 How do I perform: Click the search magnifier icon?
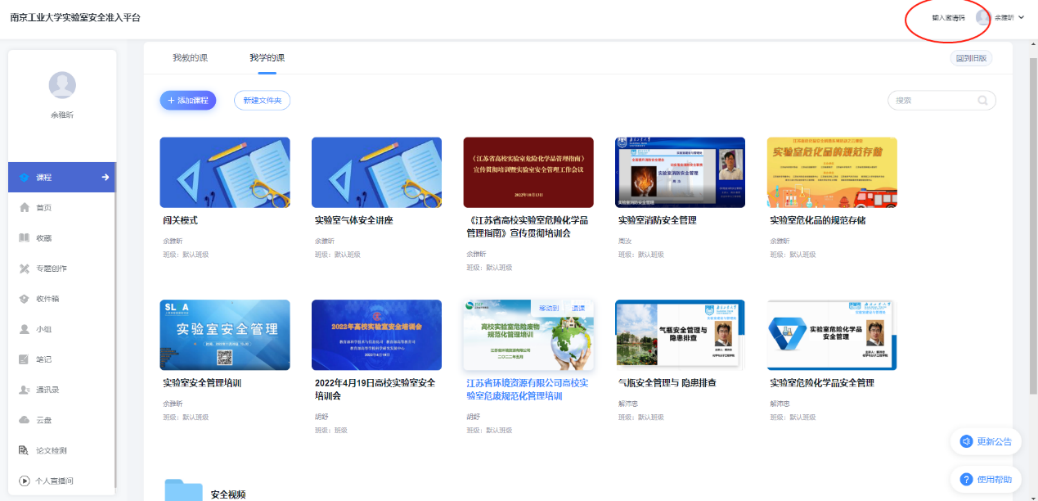pyautogui.click(x=983, y=100)
